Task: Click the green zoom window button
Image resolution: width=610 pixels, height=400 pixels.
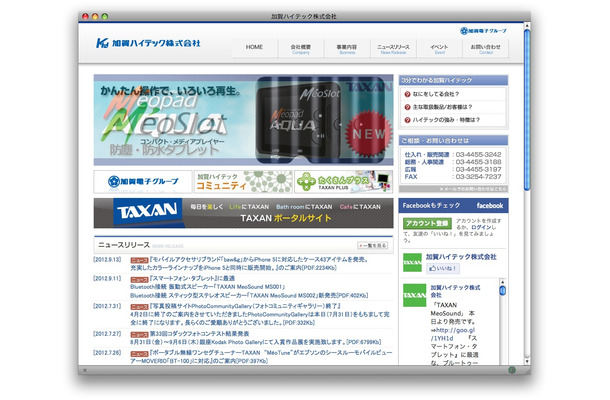Action: pyautogui.click(x=105, y=16)
